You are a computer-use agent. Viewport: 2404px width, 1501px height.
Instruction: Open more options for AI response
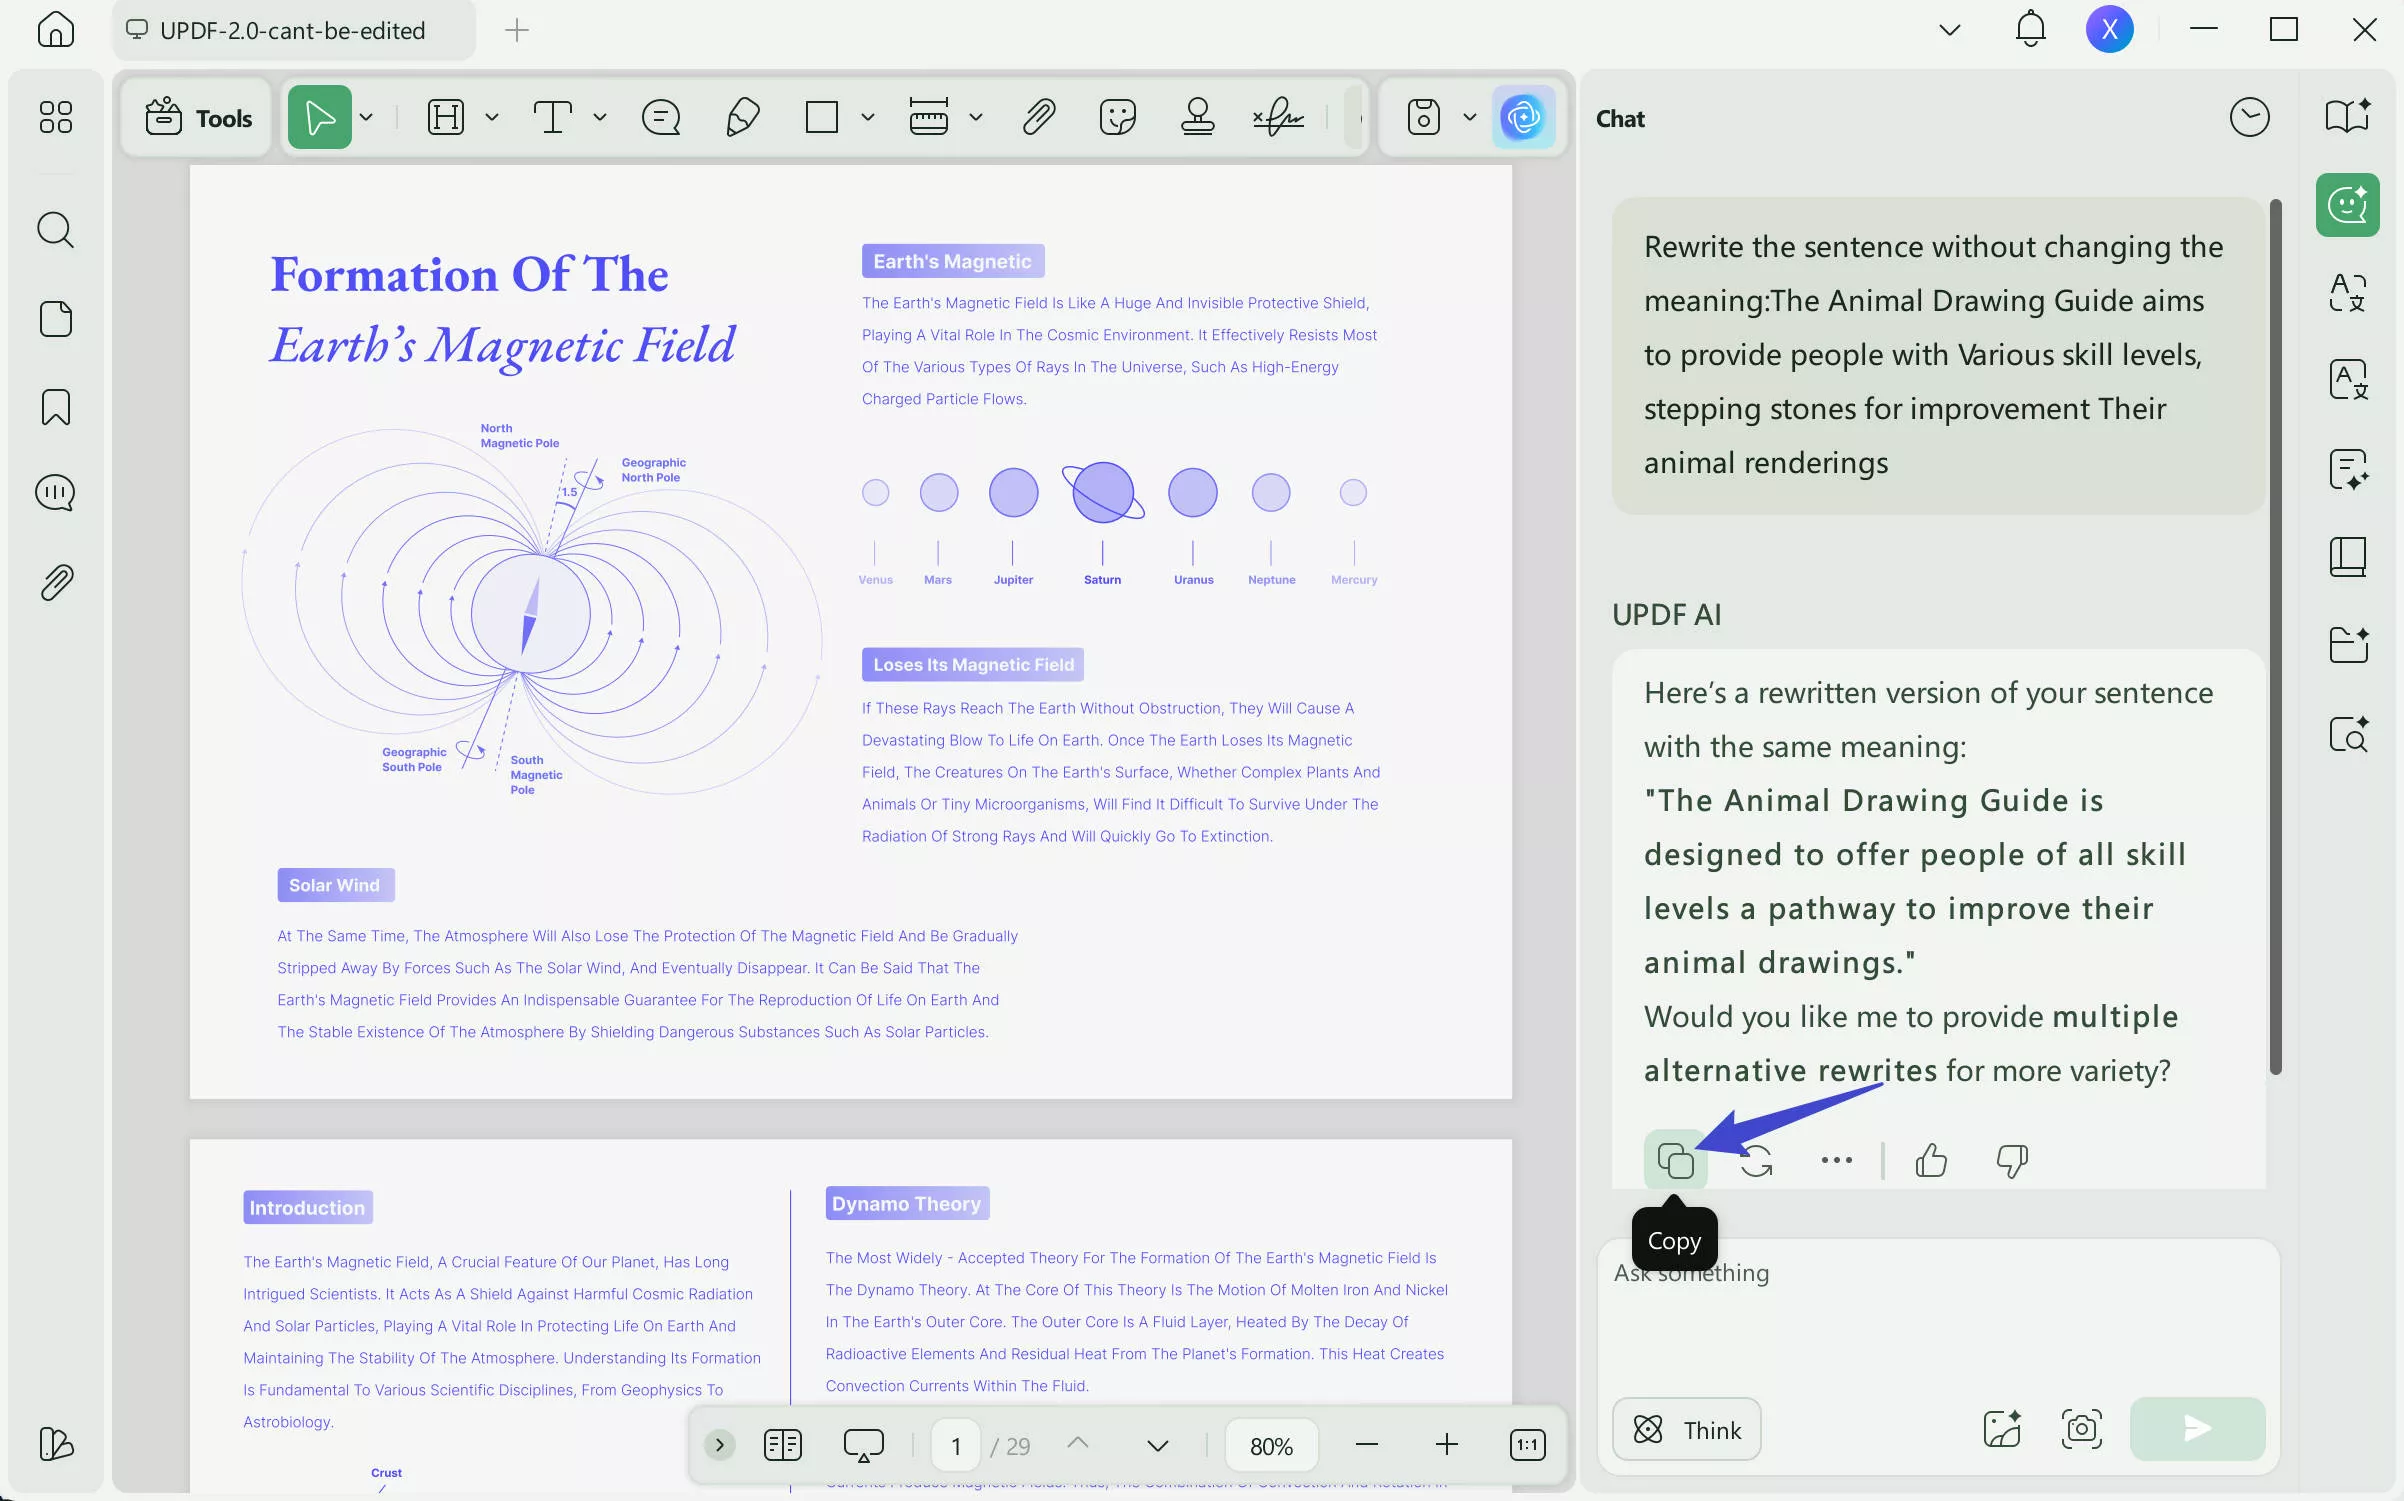[x=1836, y=1160]
